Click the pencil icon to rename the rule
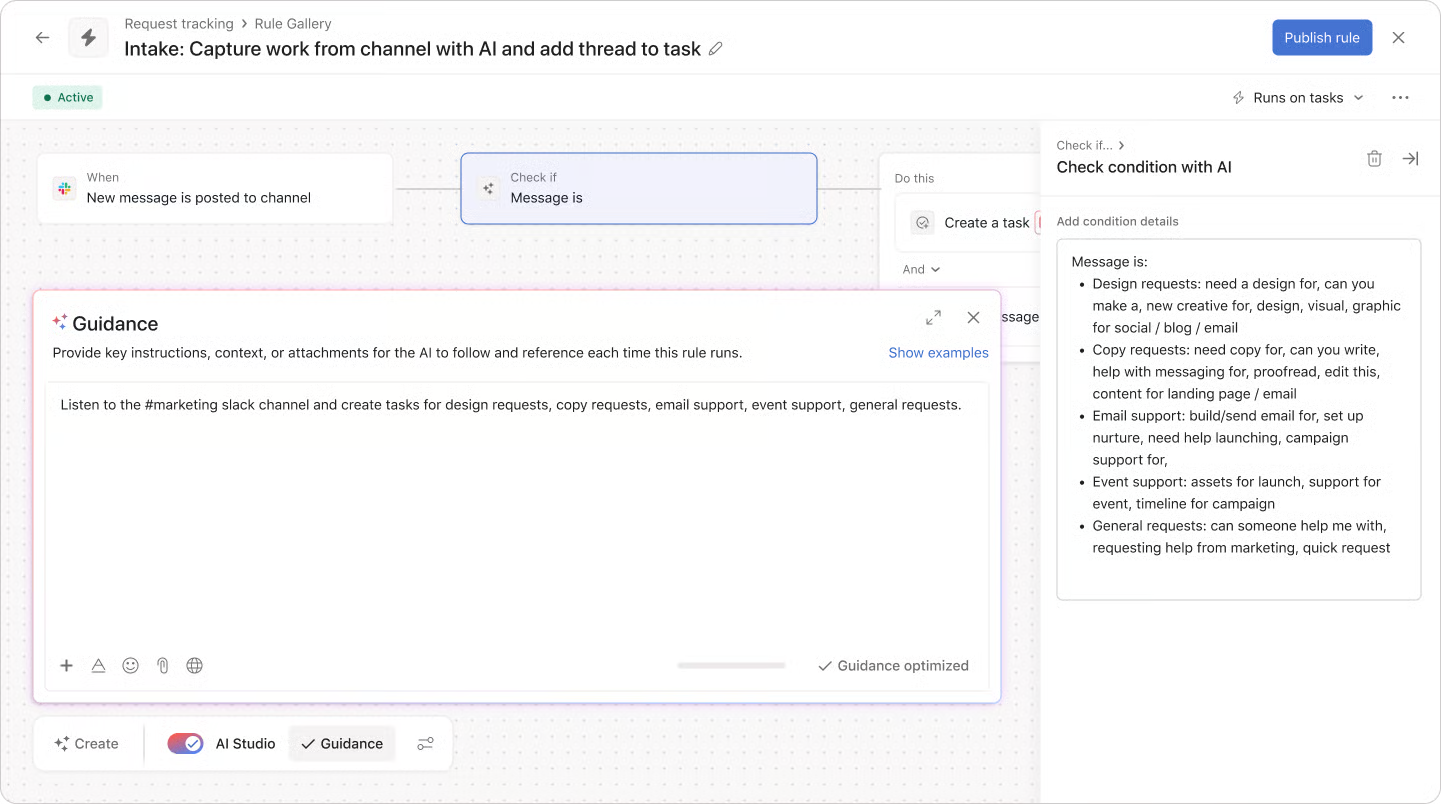 click(x=716, y=48)
